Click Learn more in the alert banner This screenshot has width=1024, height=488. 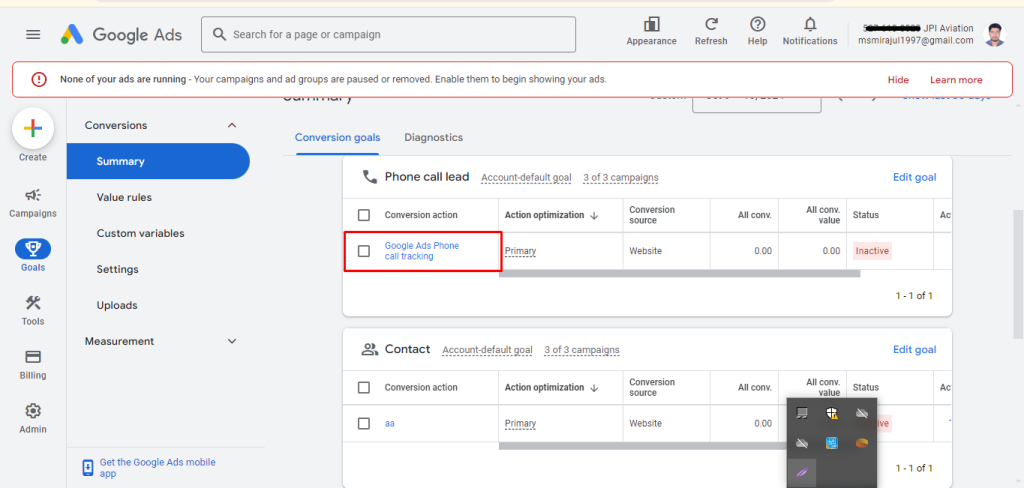click(x=955, y=80)
